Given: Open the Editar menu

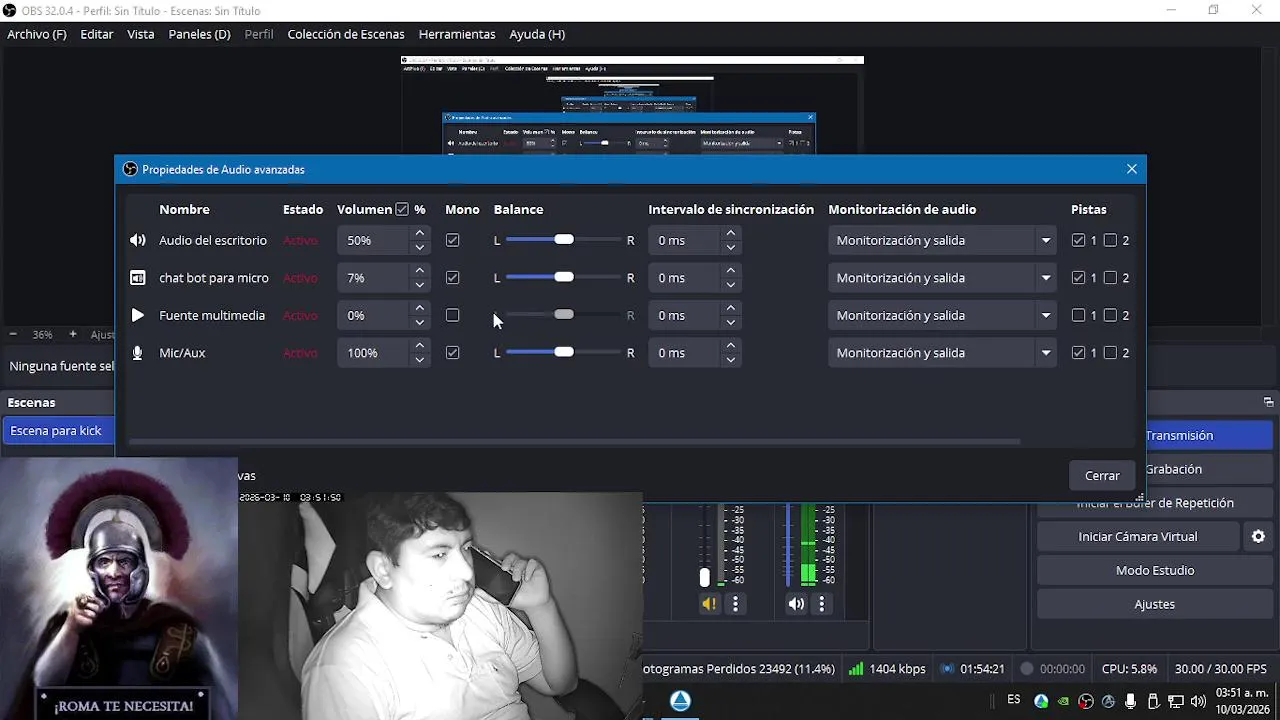Looking at the screenshot, I should tap(97, 34).
